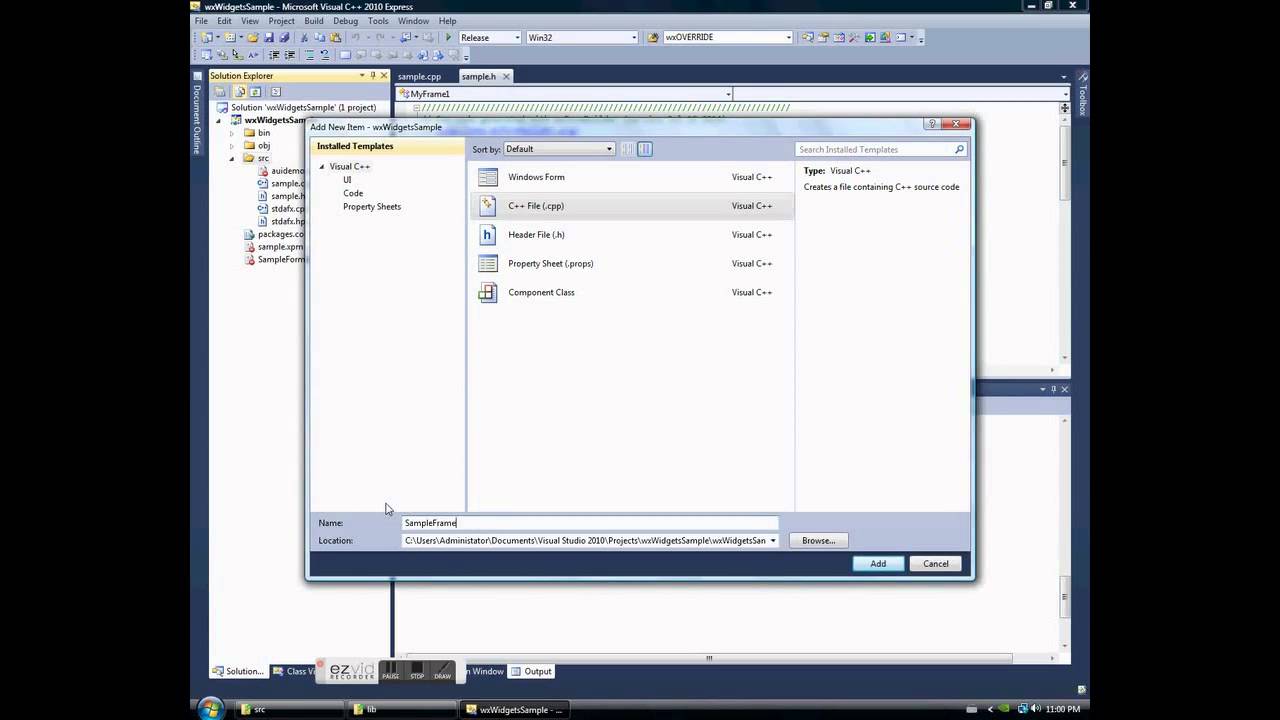Click the ezvid DRAW tool
The height and width of the screenshot is (720, 1280).
click(x=442, y=670)
